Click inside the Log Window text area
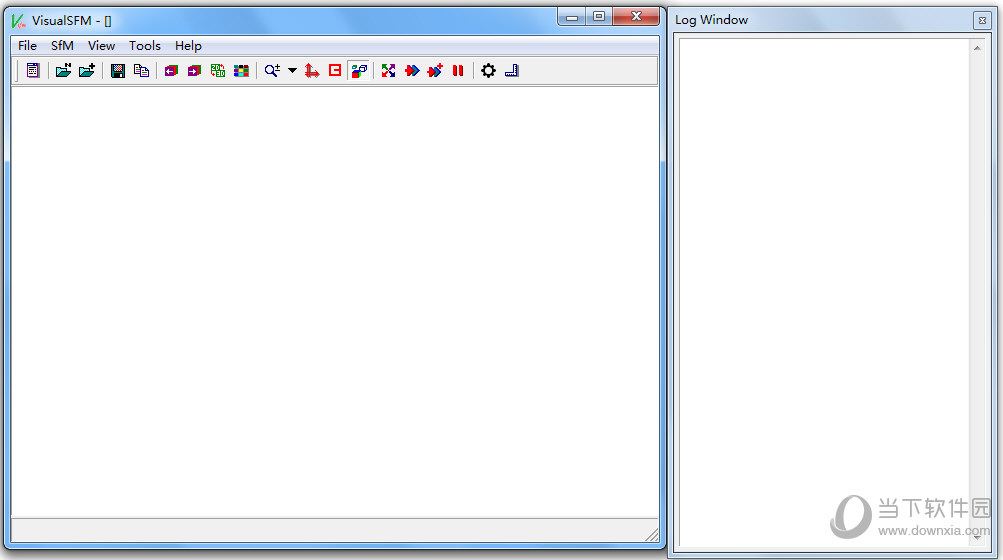 pyautogui.click(x=824, y=291)
